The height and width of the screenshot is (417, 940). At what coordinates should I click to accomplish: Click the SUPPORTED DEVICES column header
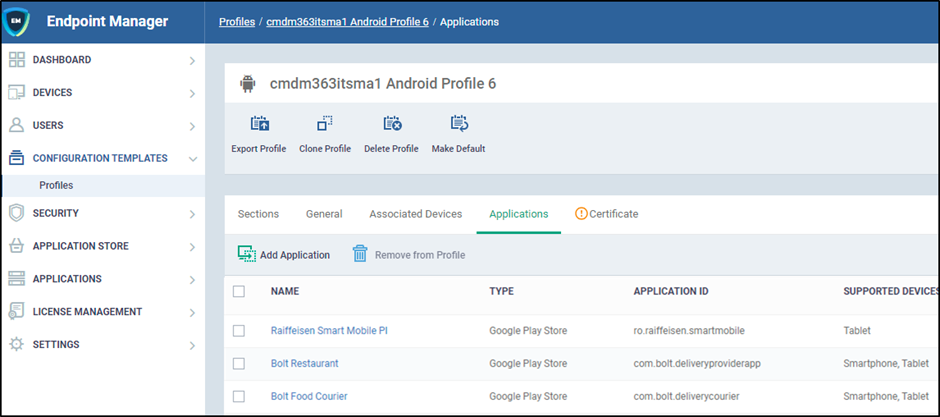891,291
